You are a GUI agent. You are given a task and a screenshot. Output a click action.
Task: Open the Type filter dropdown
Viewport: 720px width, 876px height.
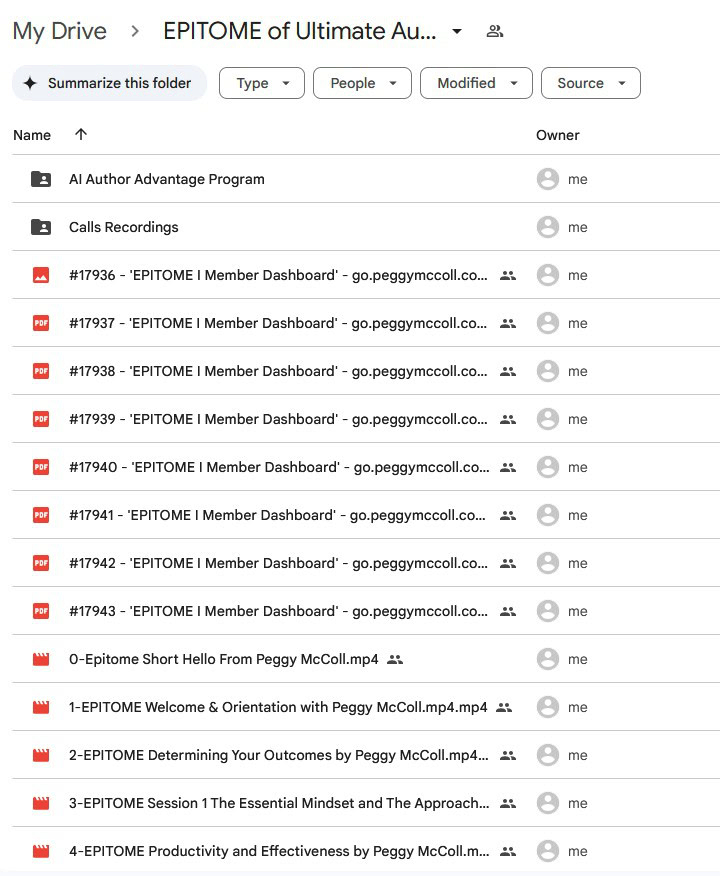coord(261,83)
